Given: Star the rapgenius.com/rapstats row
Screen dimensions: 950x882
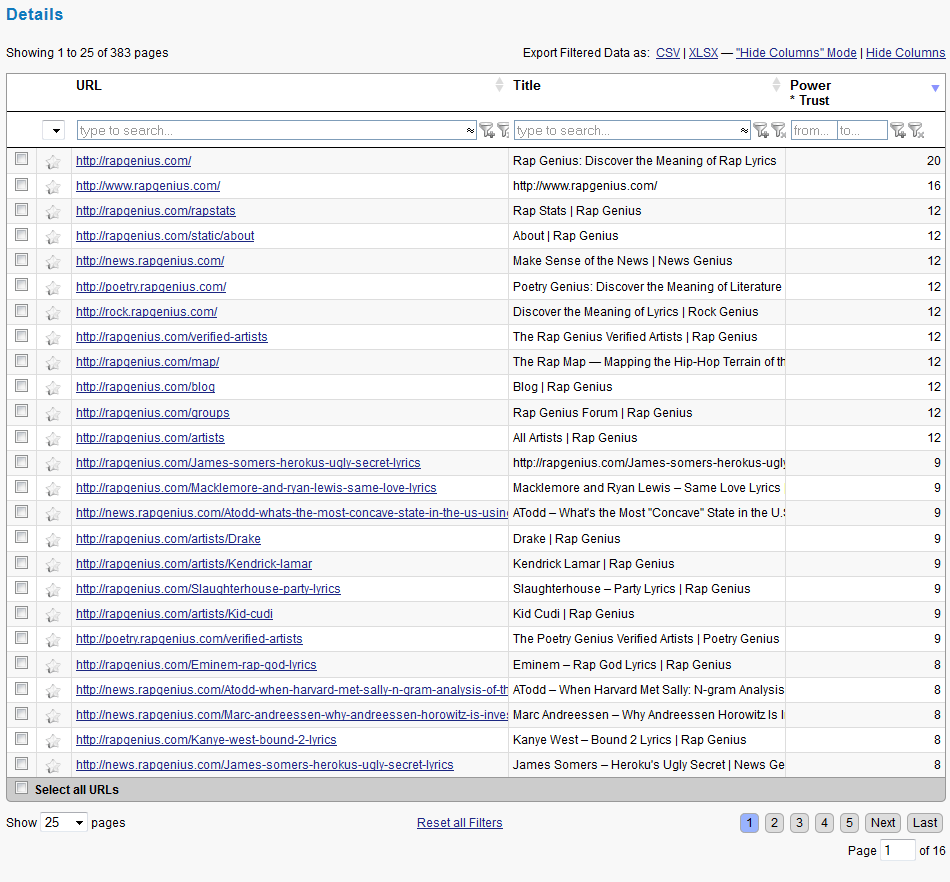Looking at the screenshot, I should click(53, 211).
